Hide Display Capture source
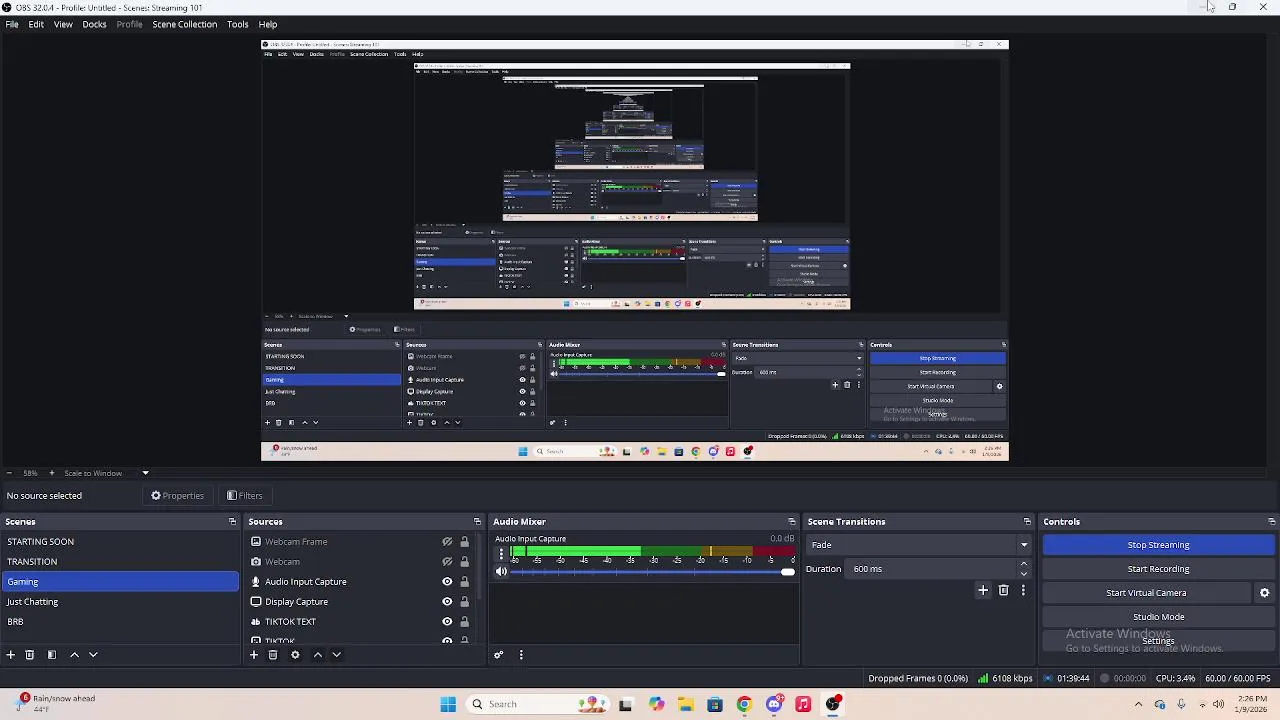1280x720 pixels. coord(447,602)
